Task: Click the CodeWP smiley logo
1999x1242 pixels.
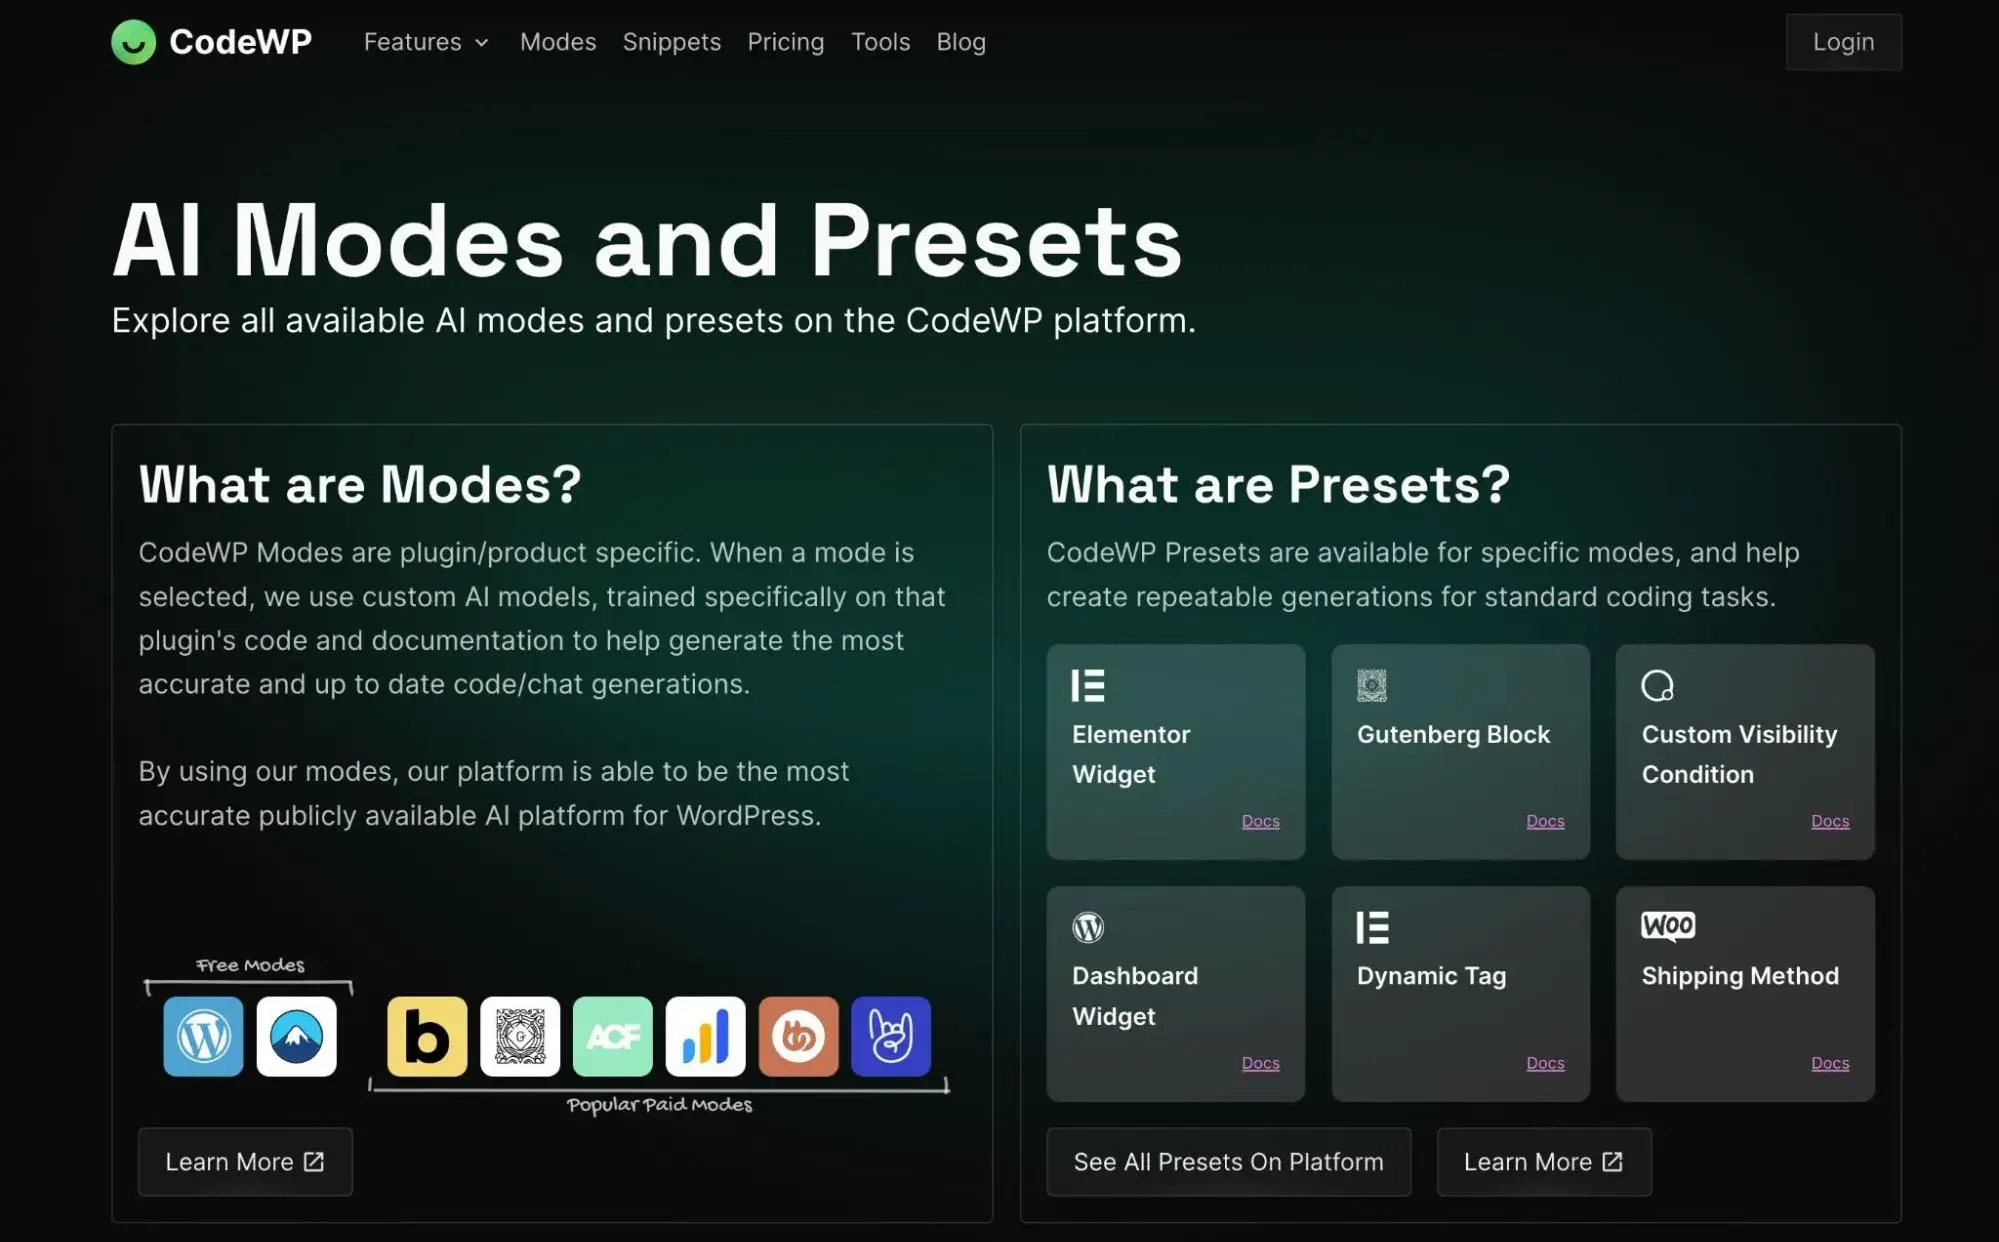Action: 133,42
